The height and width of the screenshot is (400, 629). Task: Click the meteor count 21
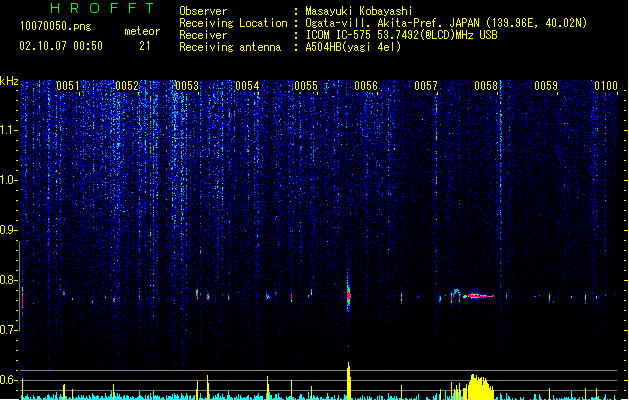pyautogui.click(x=145, y=46)
